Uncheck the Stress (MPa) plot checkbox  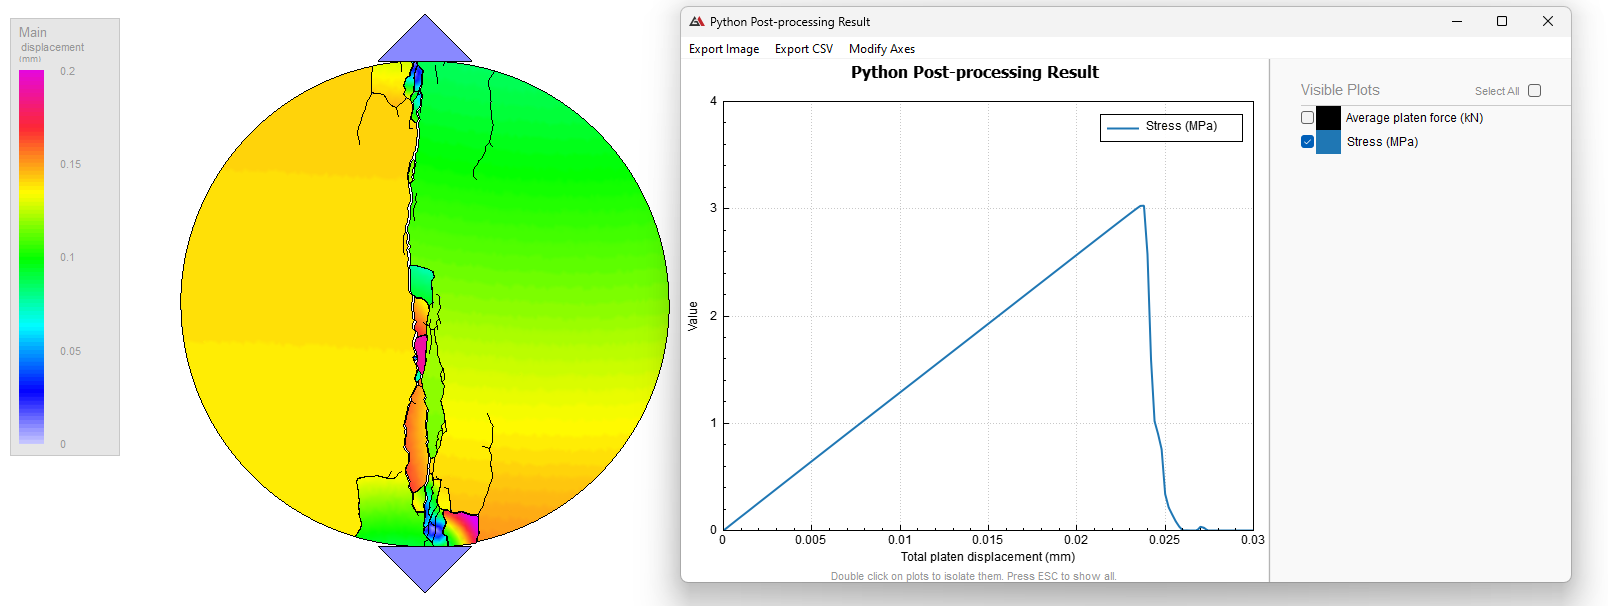1307,142
